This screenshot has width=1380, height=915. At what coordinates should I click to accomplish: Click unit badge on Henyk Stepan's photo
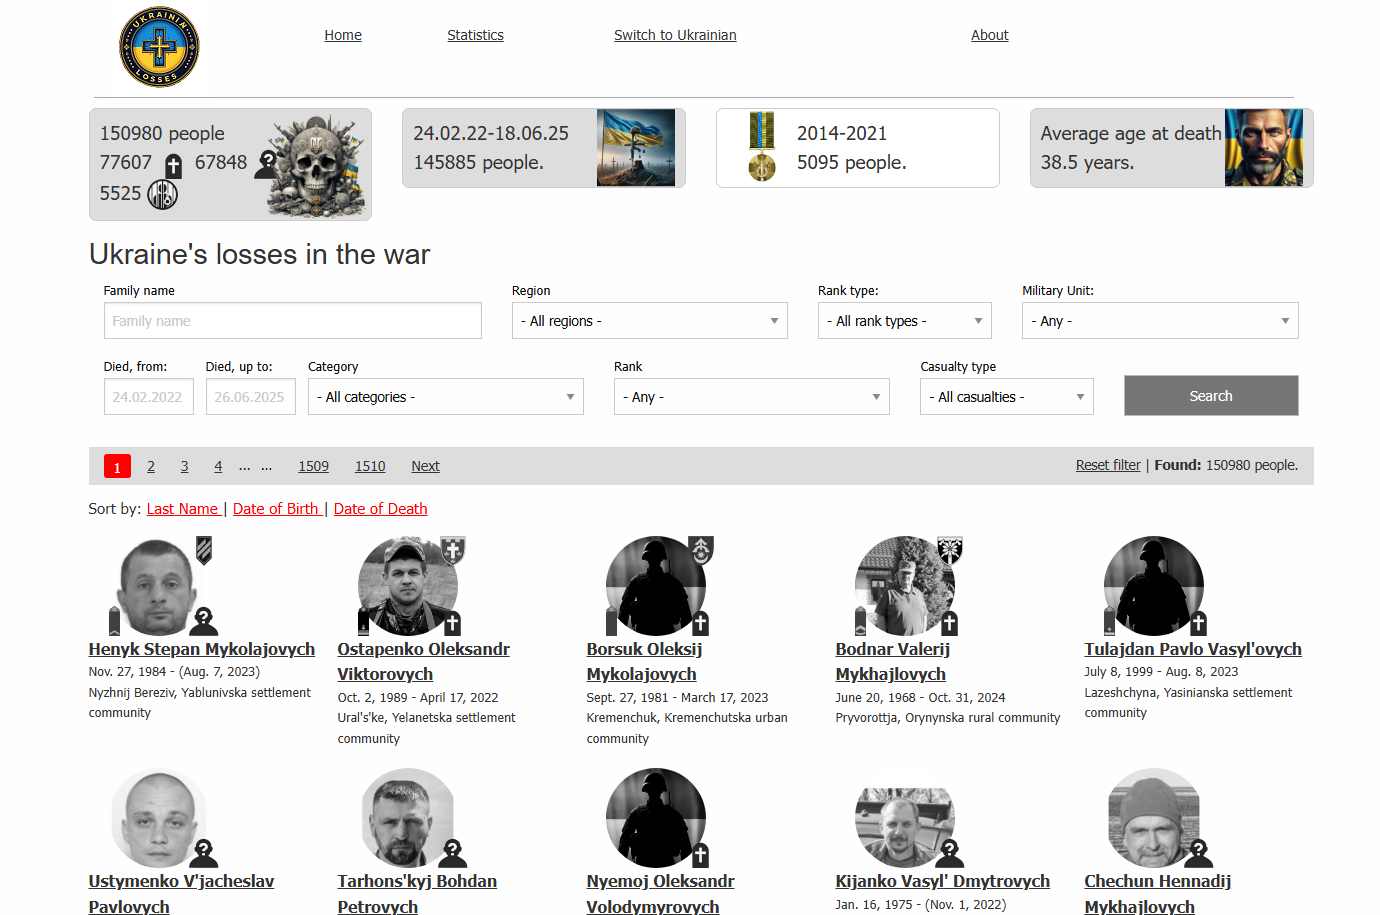pos(204,550)
